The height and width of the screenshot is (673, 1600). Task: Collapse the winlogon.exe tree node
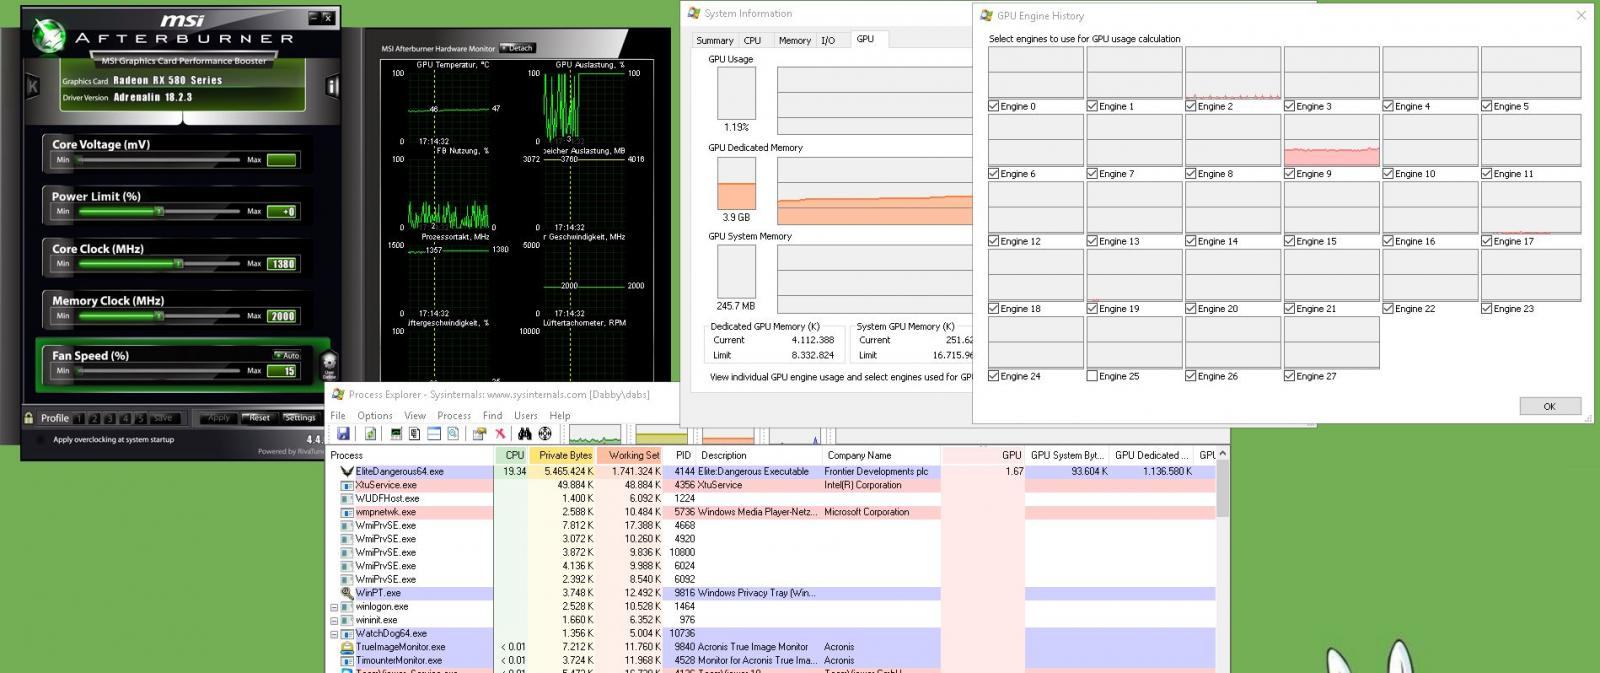point(334,607)
